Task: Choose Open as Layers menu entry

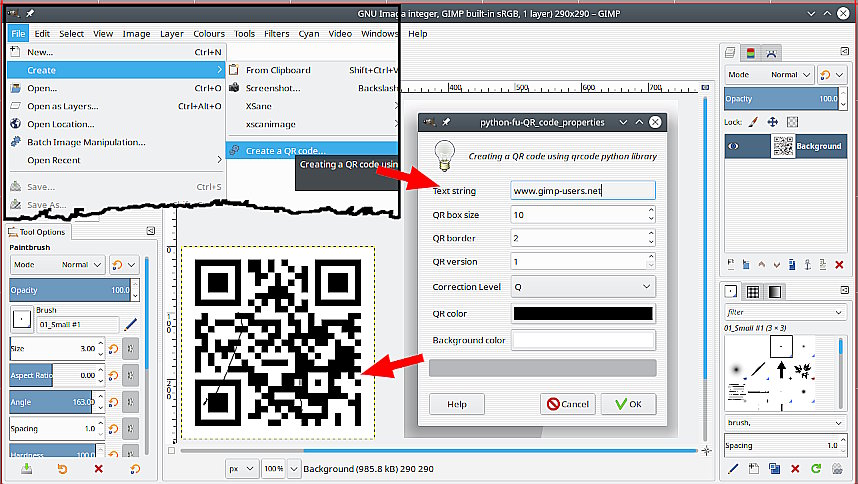Action: pyautogui.click(x=116, y=106)
